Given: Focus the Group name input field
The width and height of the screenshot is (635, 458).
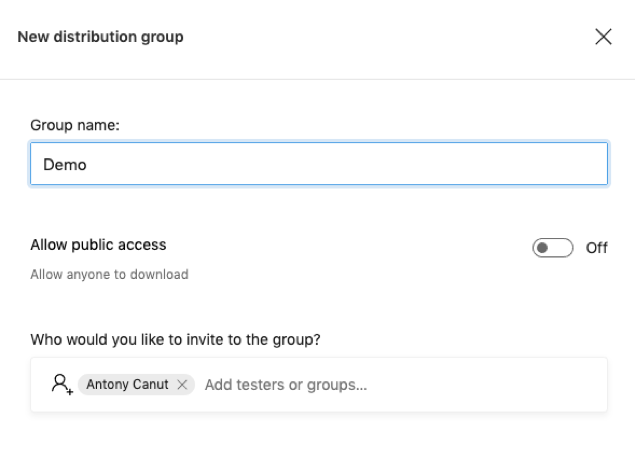Looking at the screenshot, I should pos(319,164).
